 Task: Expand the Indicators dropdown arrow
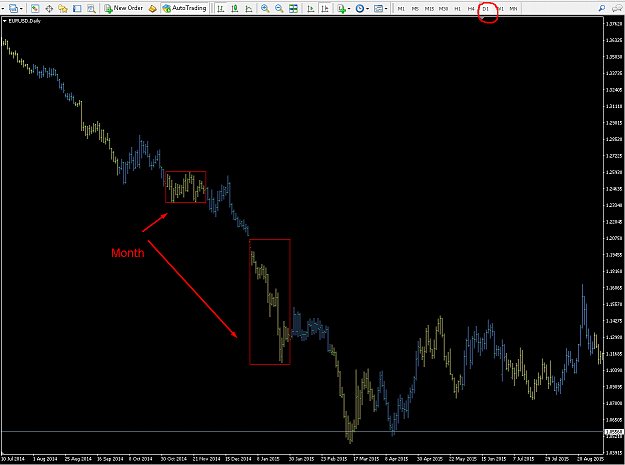click(x=349, y=9)
